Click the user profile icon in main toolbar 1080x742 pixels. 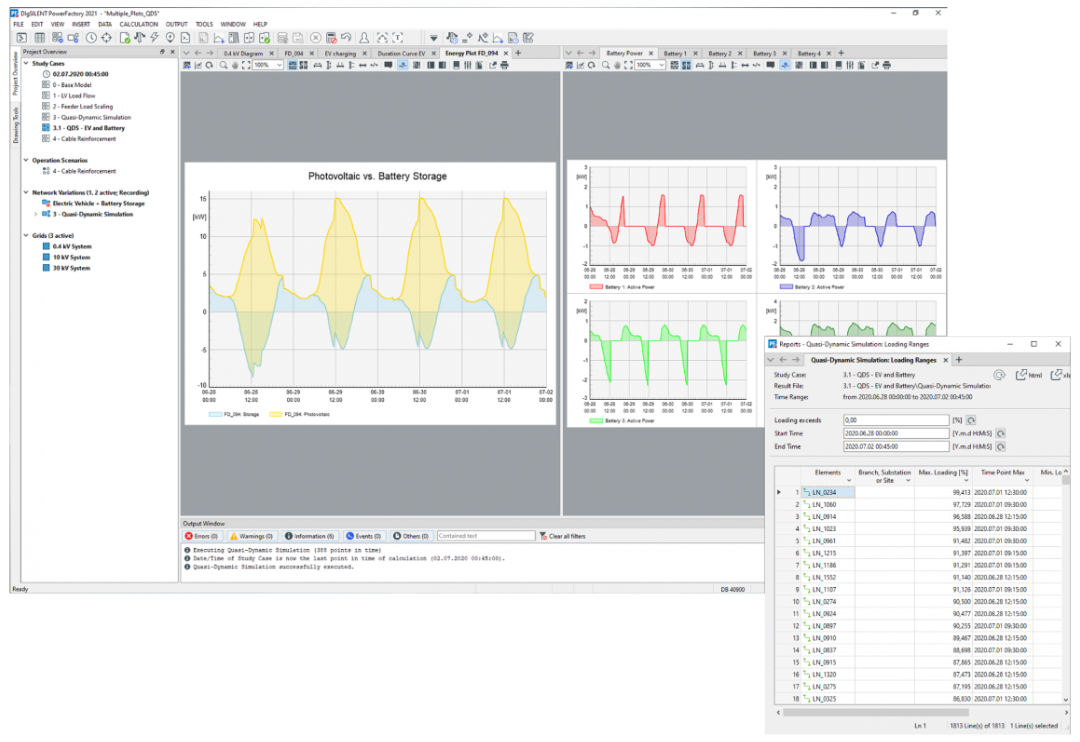(x=364, y=38)
